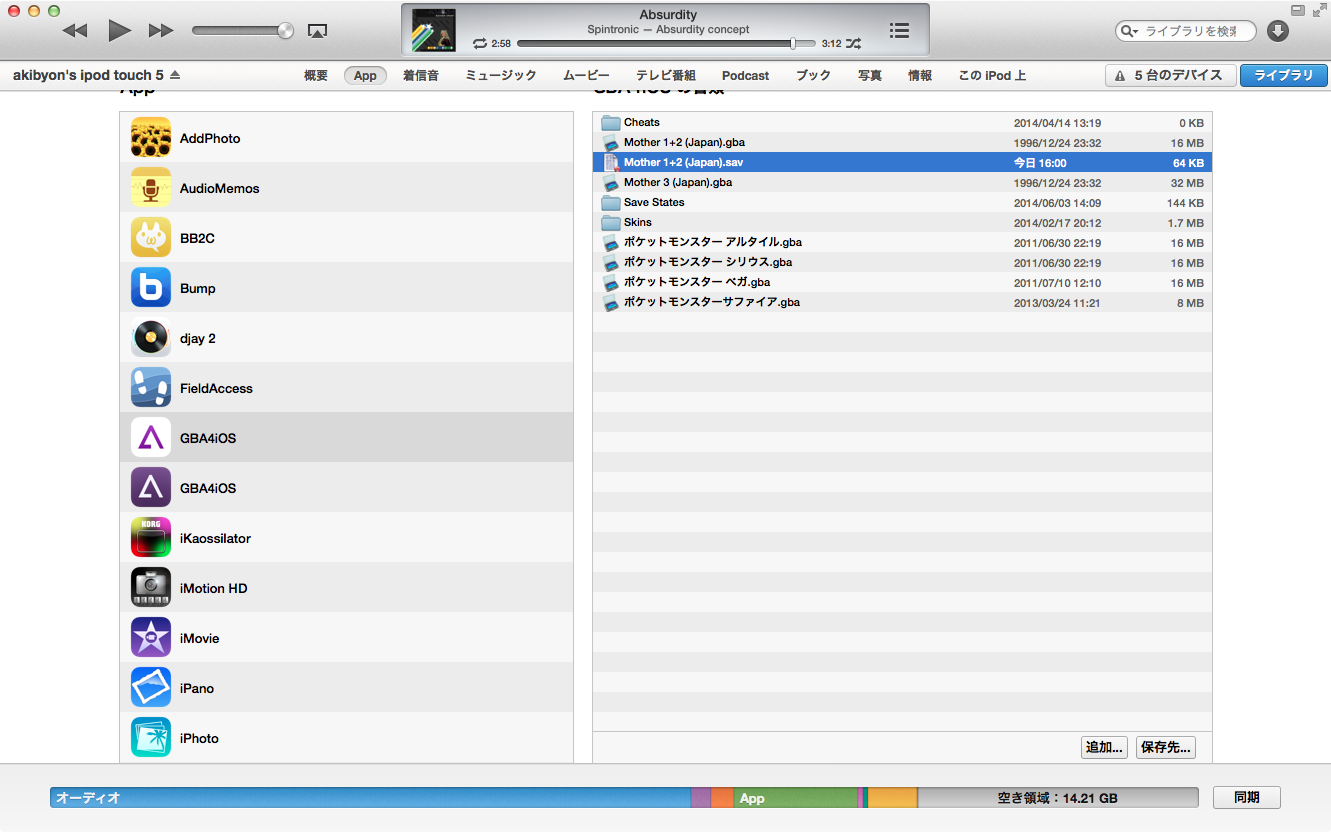Click the 5 台のデバイス button
The width and height of the screenshot is (1331, 832).
point(1170,75)
